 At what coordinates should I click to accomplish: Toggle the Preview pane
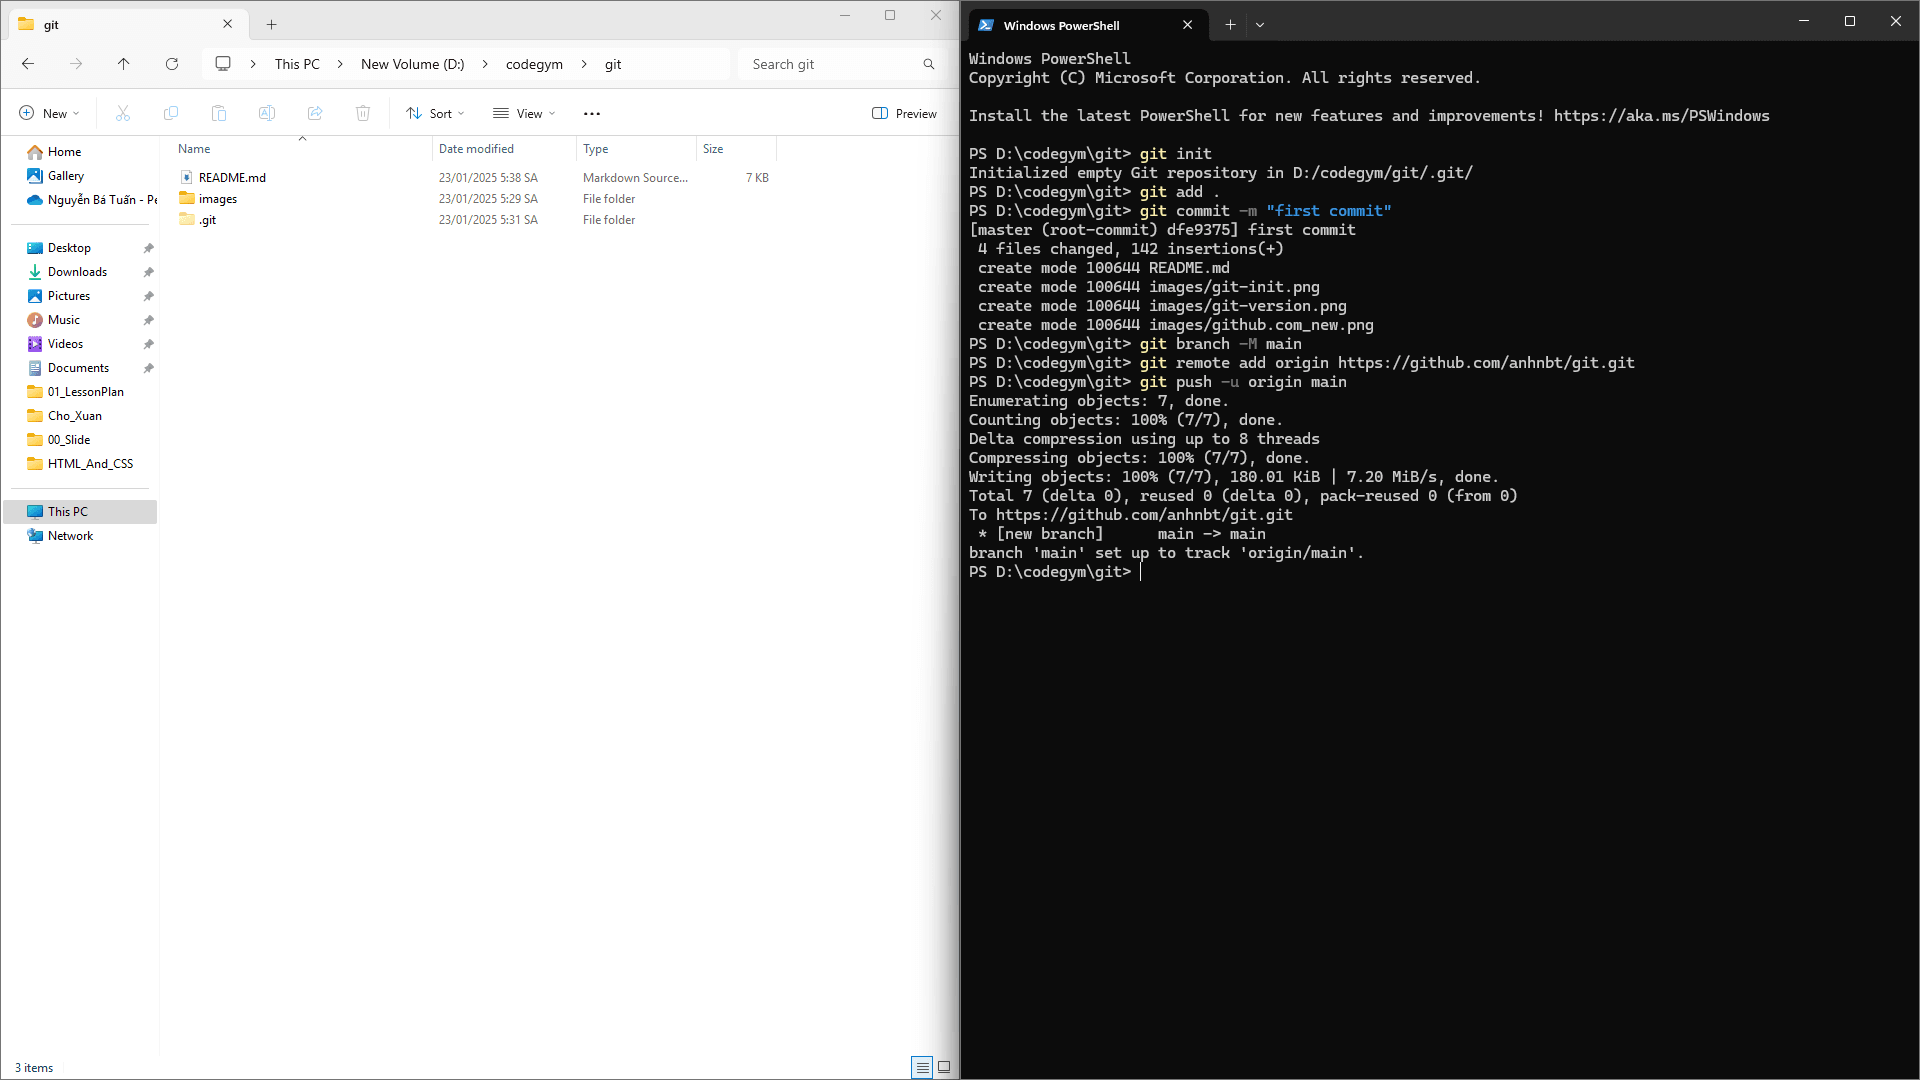pyautogui.click(x=904, y=113)
